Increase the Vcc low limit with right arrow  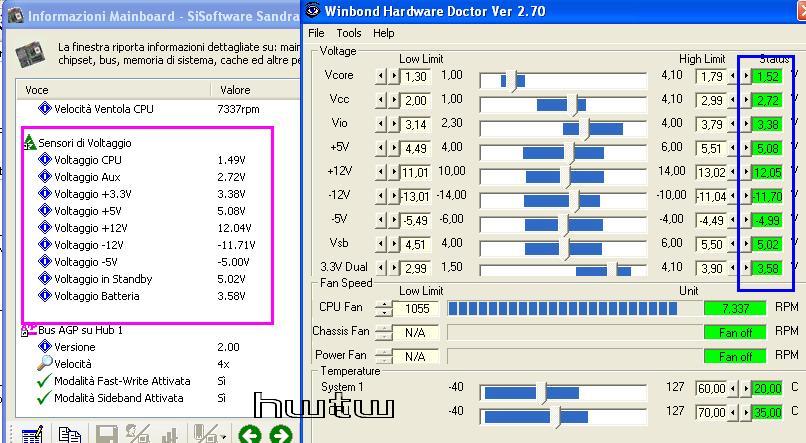click(394, 101)
